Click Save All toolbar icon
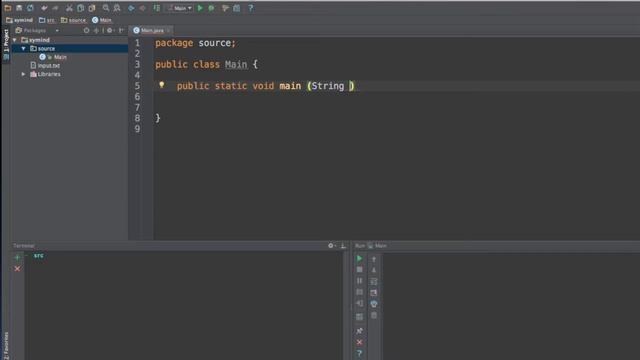The image size is (640, 360). point(19,8)
